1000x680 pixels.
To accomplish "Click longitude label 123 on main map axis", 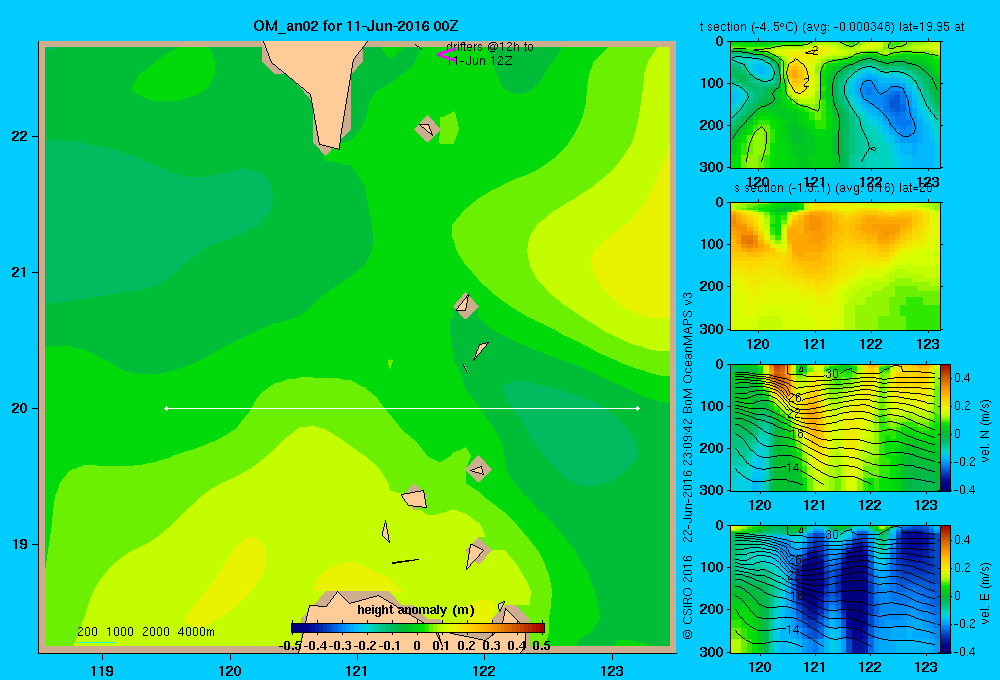I will 612,670.
